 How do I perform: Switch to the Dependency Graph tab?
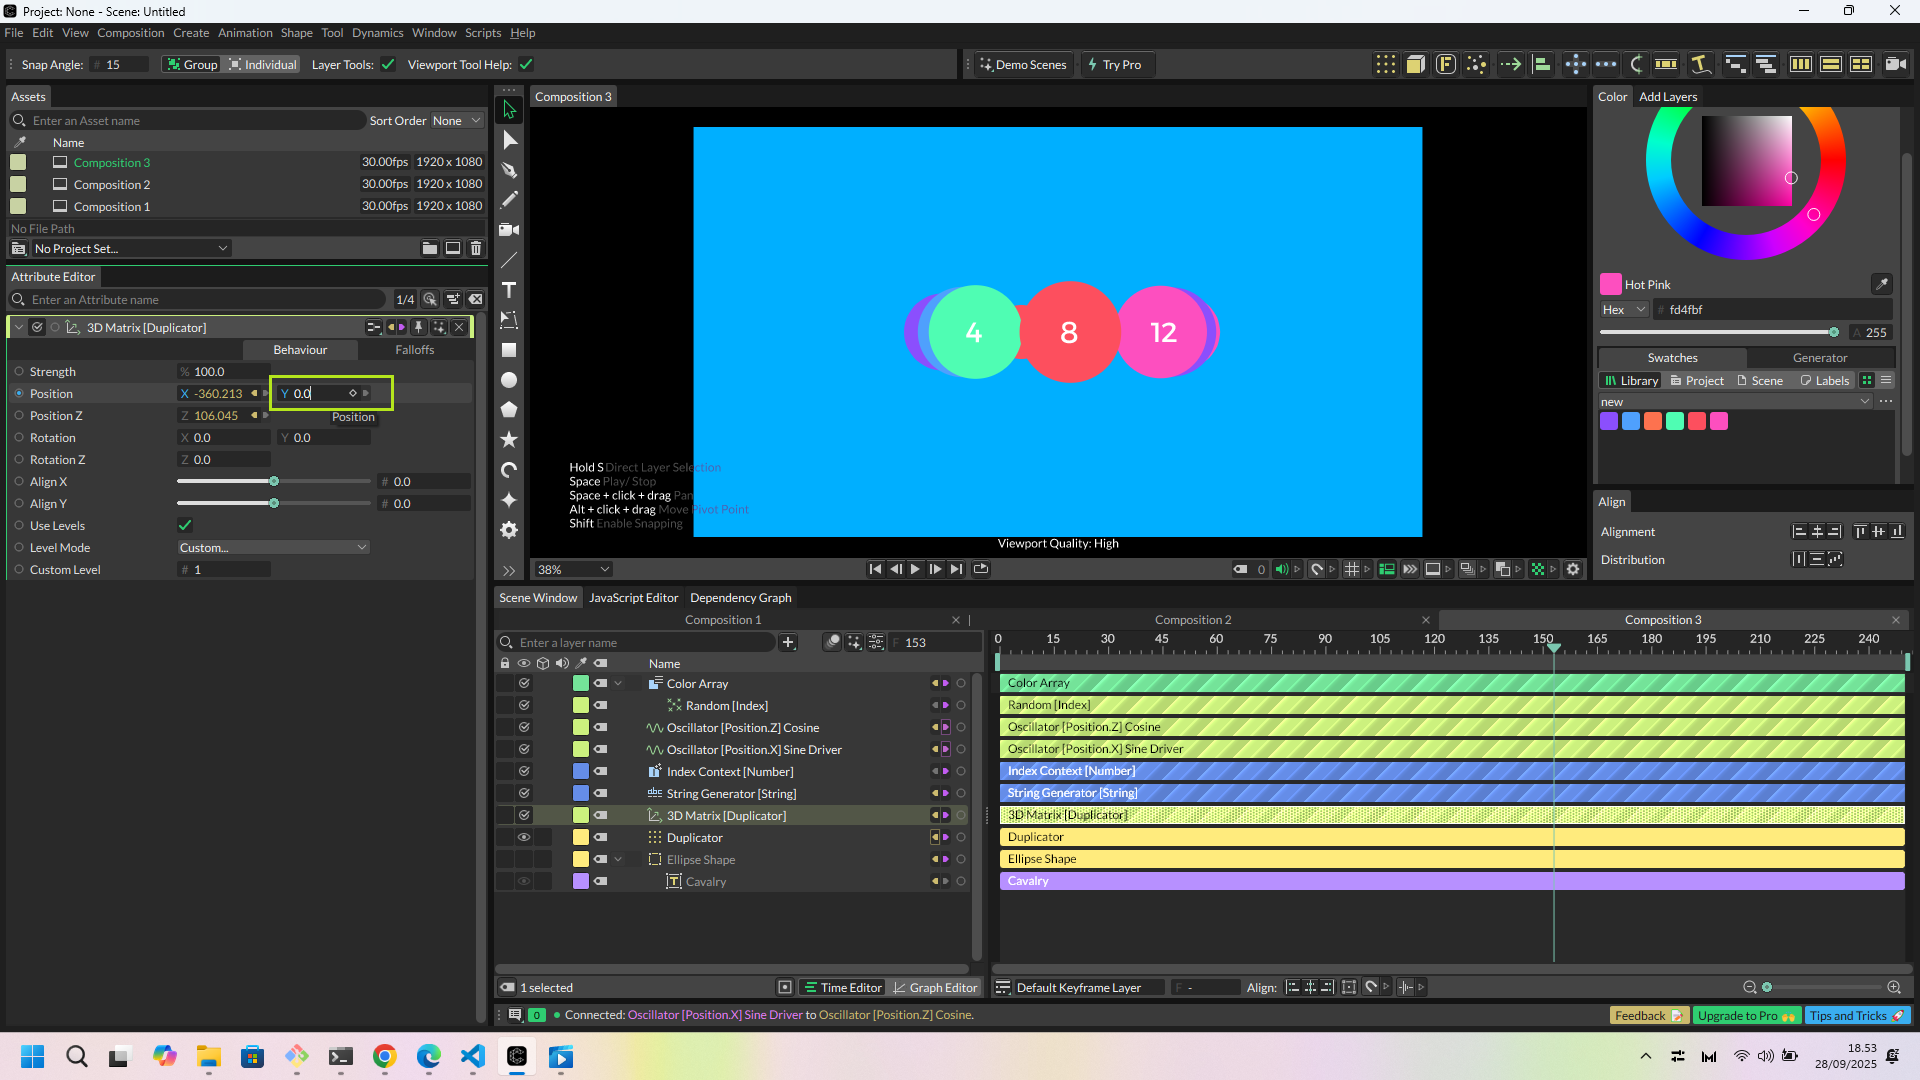click(740, 598)
